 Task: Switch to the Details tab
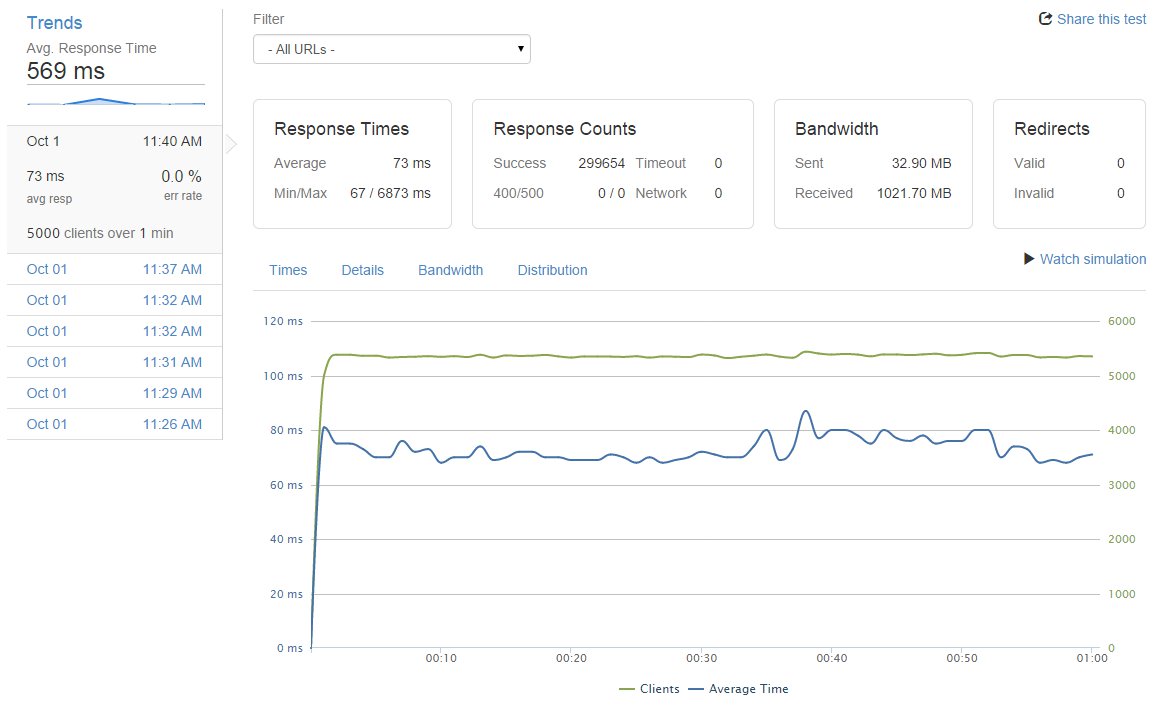(x=362, y=270)
